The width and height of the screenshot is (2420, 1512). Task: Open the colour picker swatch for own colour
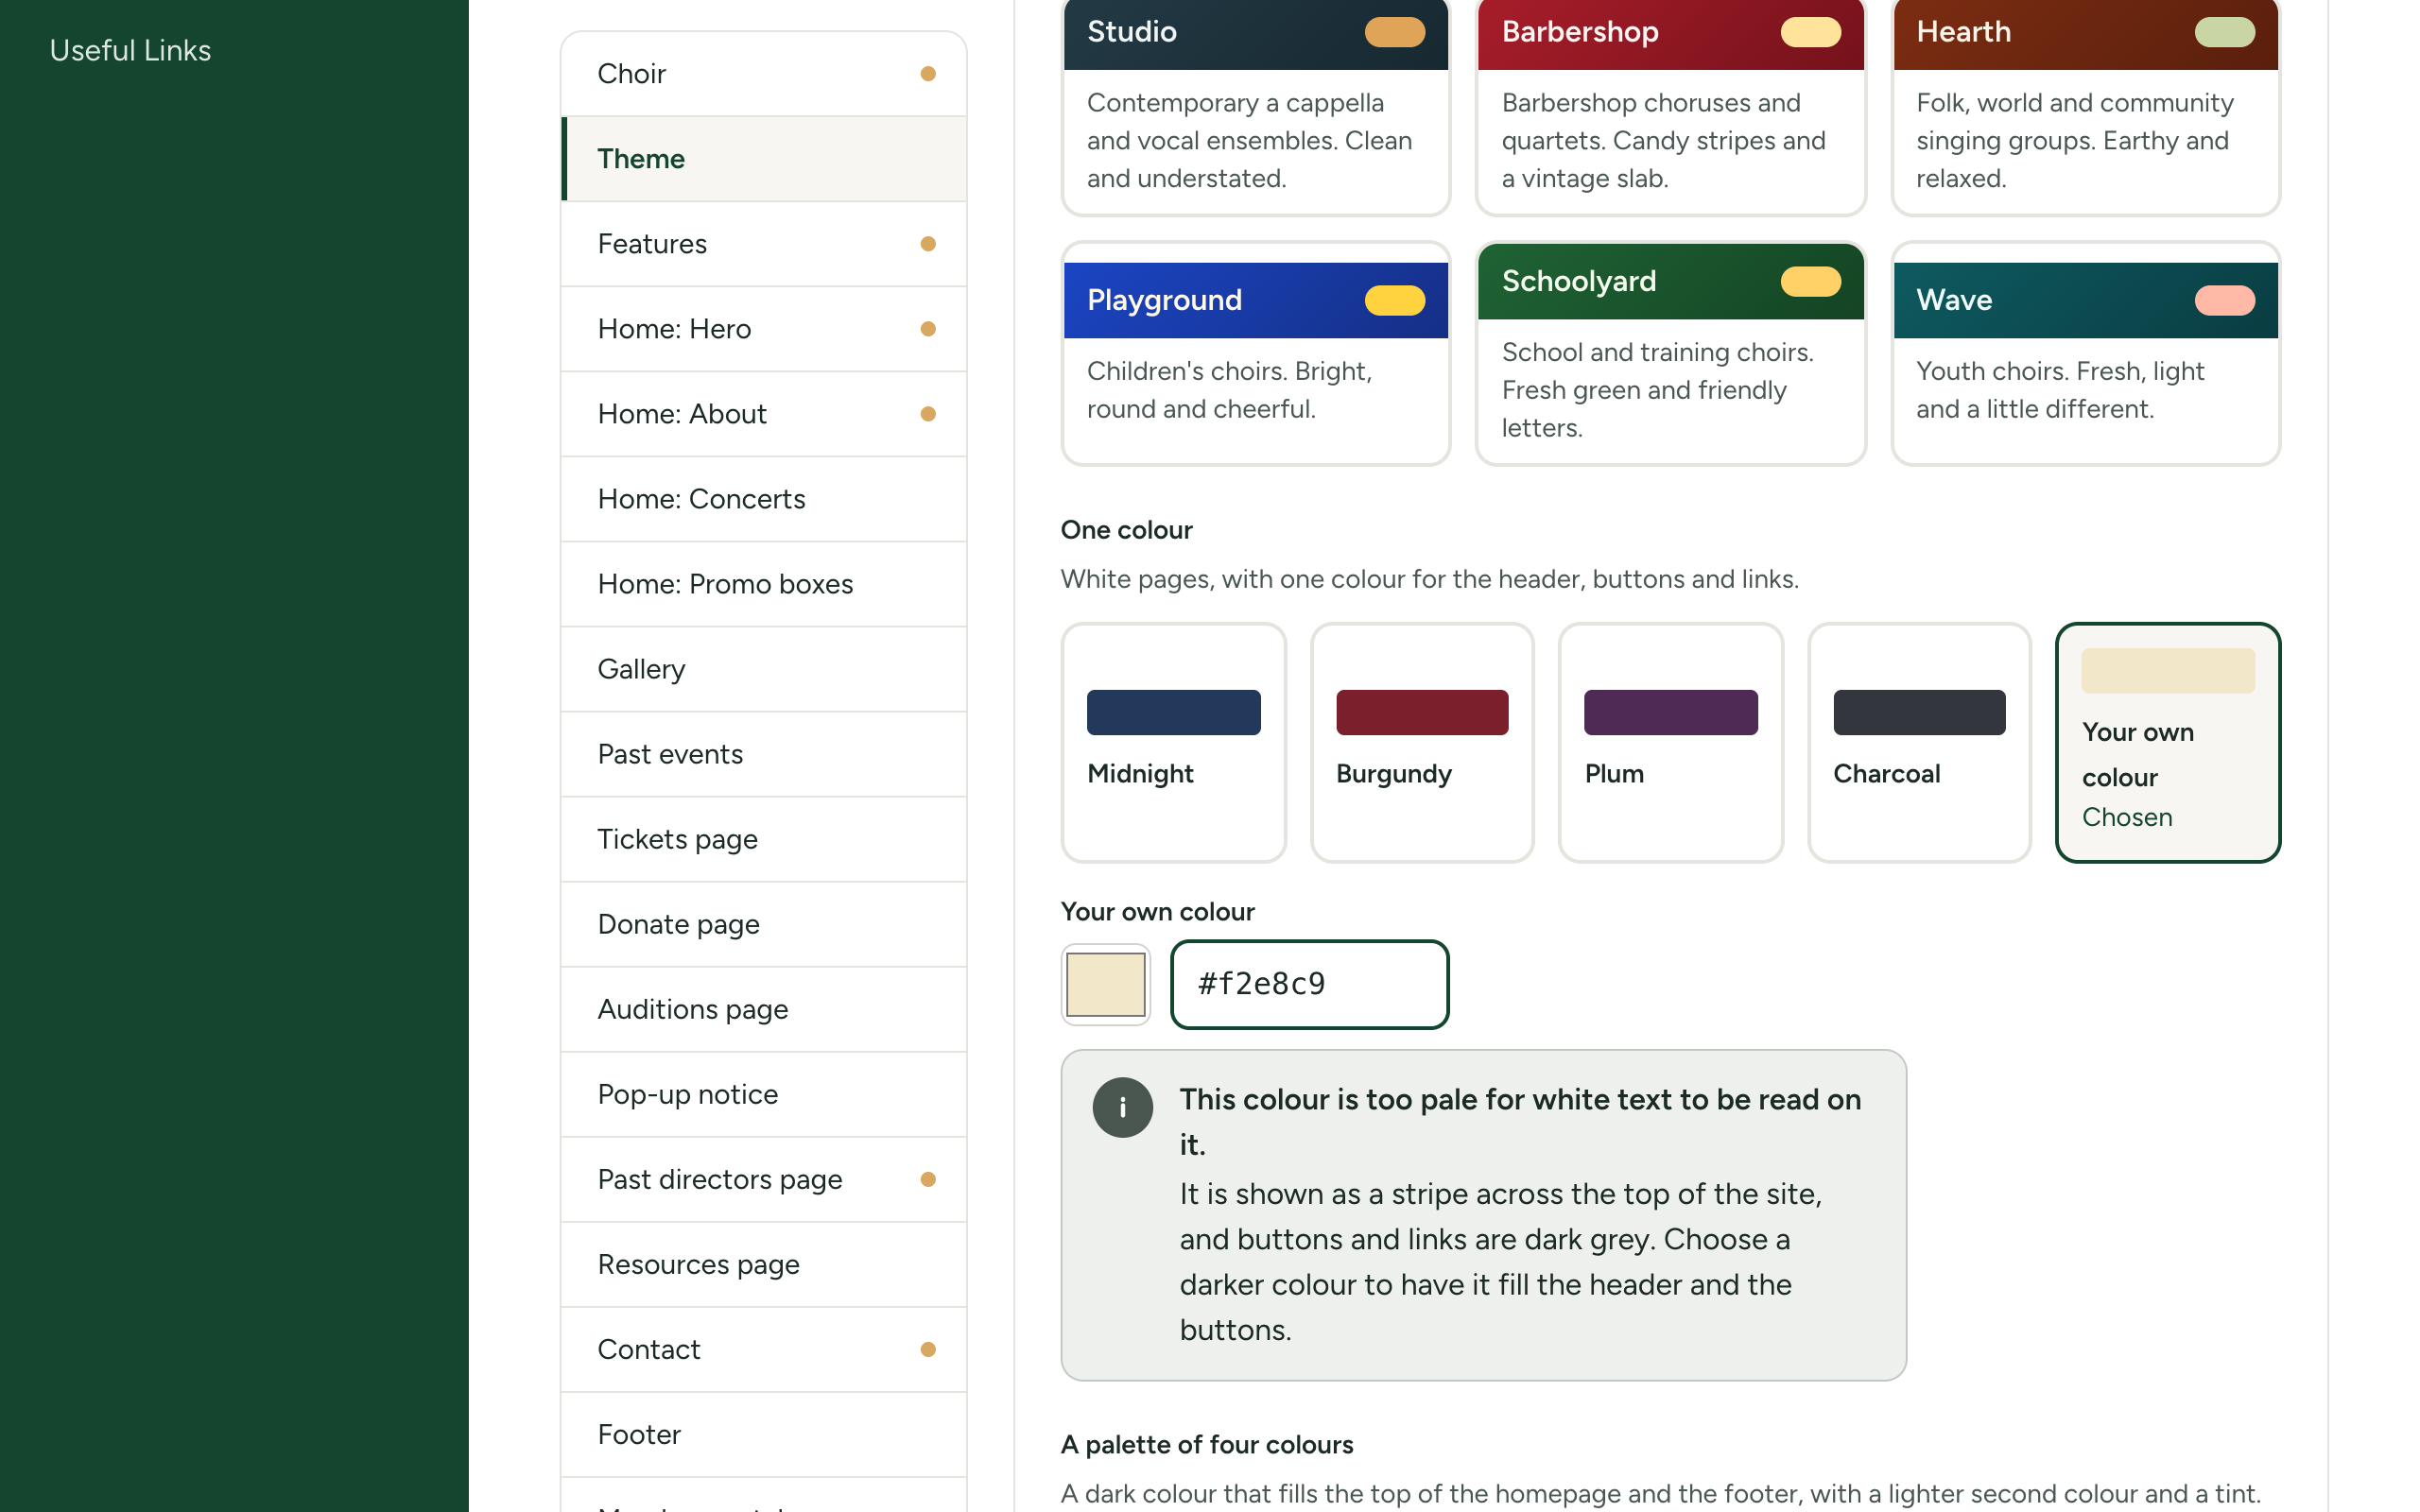coord(1105,985)
